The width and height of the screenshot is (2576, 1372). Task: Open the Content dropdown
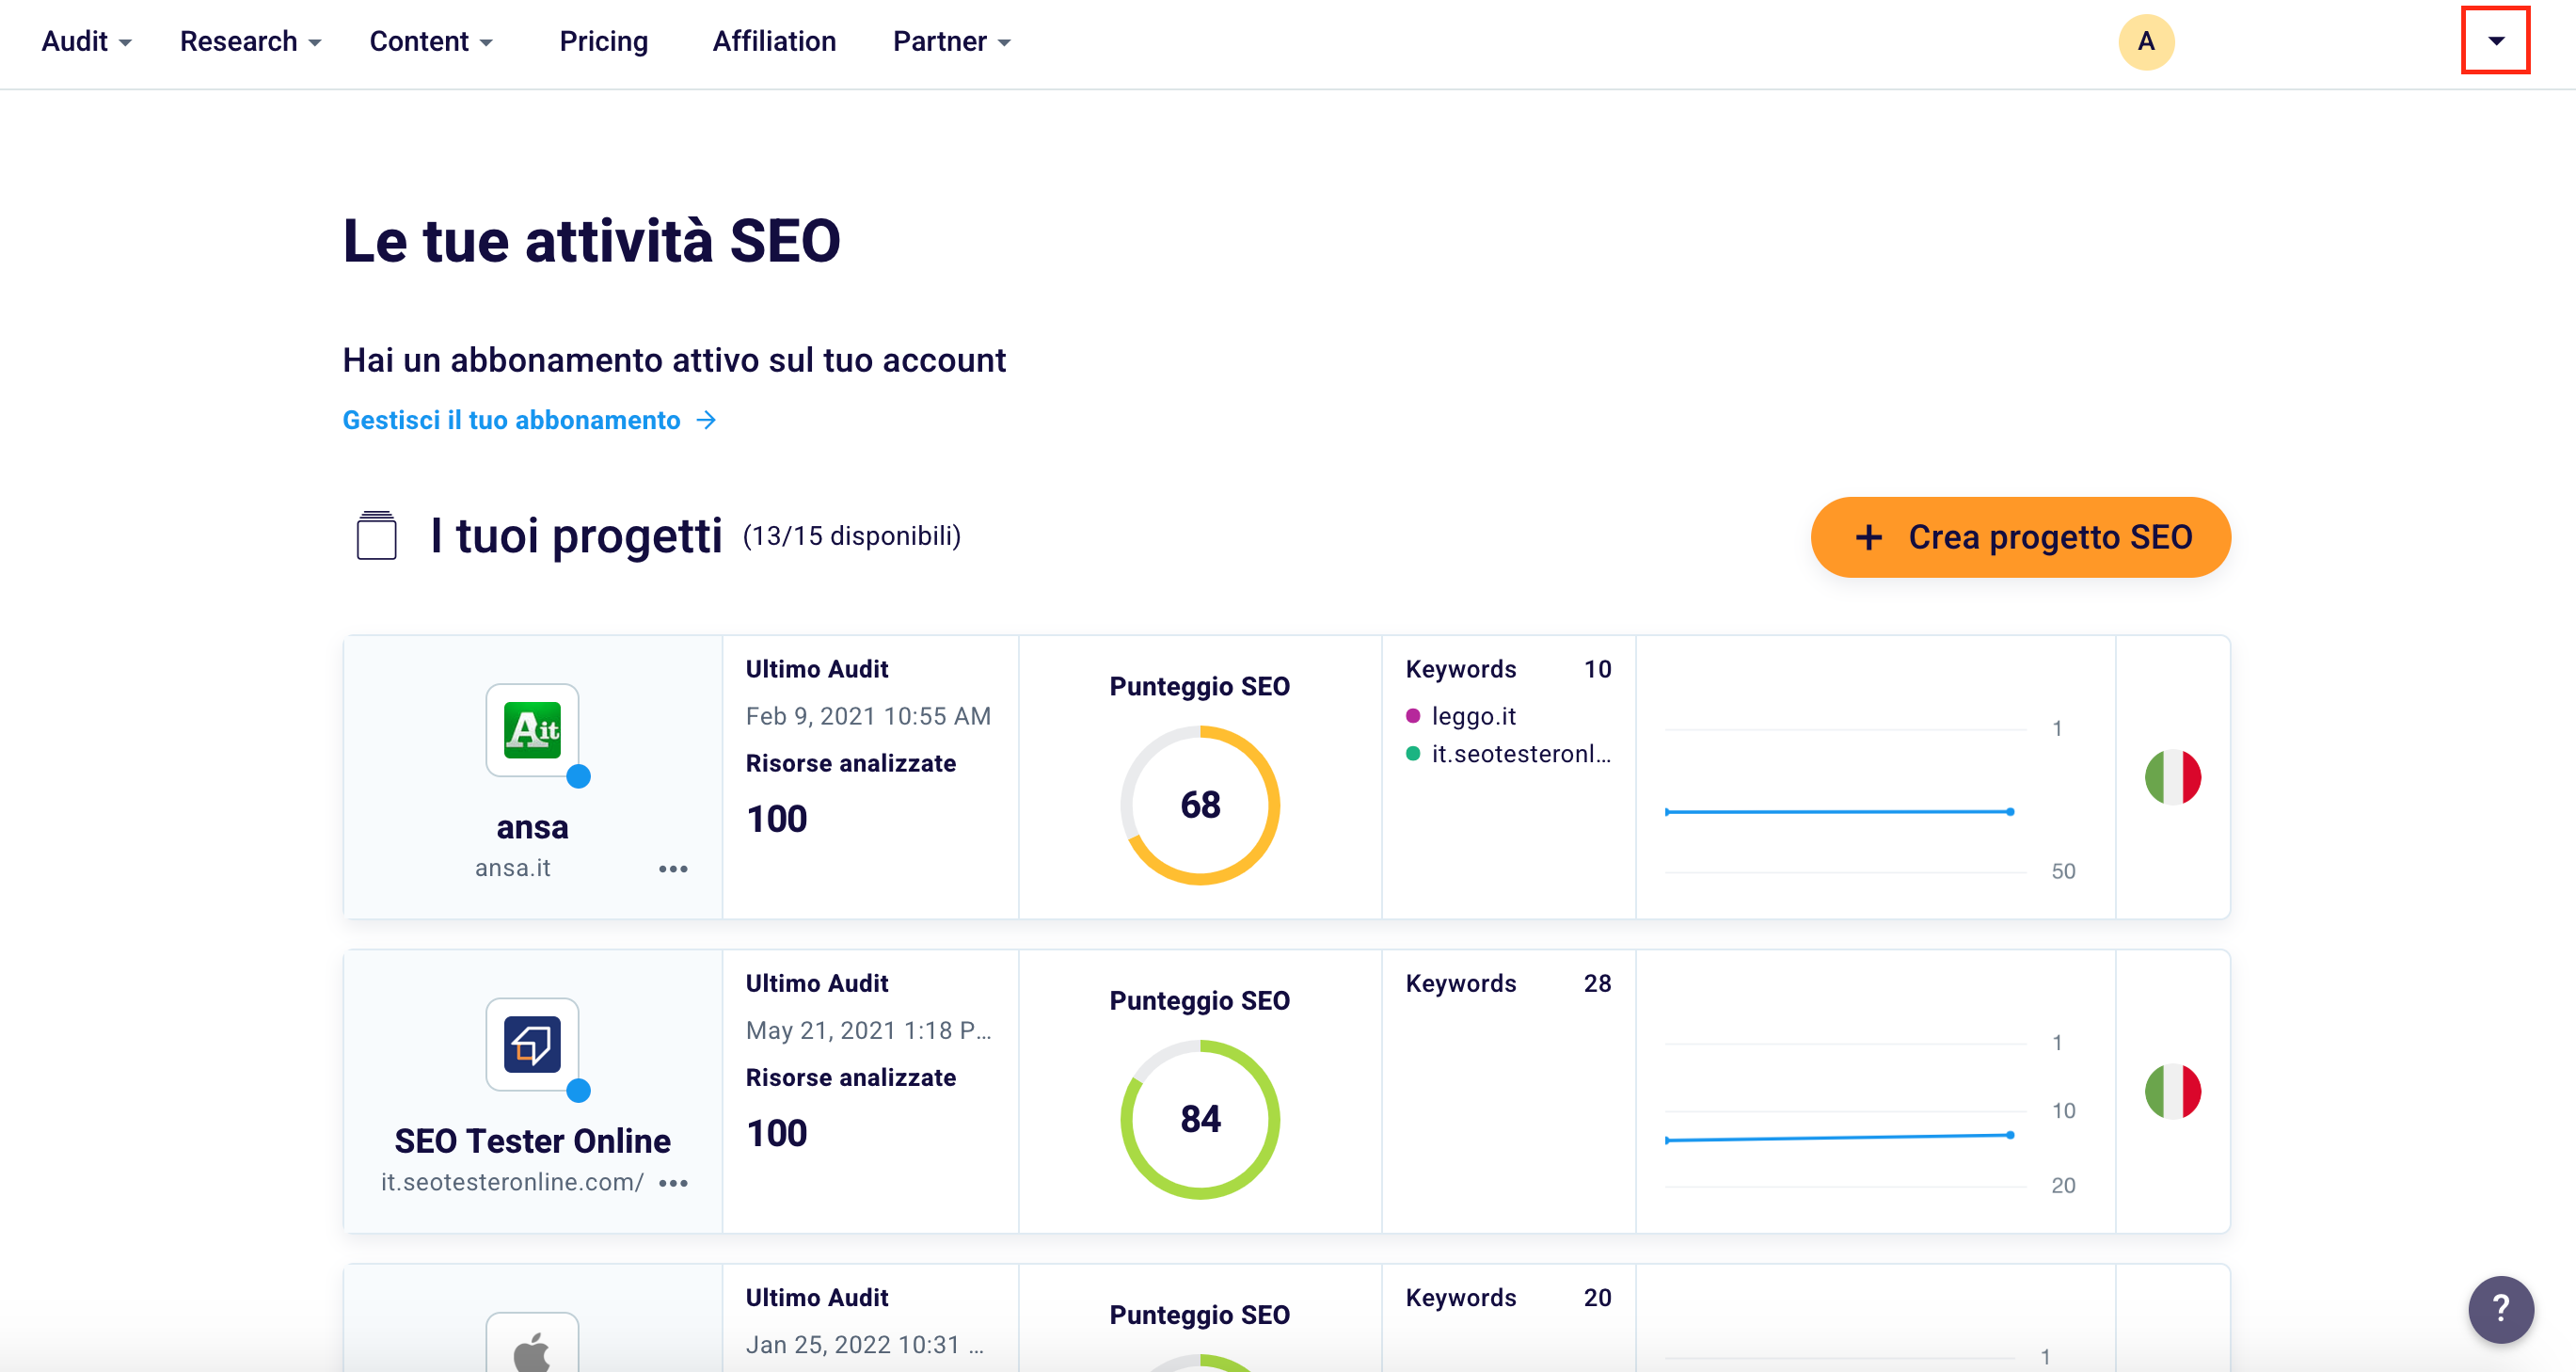click(431, 41)
